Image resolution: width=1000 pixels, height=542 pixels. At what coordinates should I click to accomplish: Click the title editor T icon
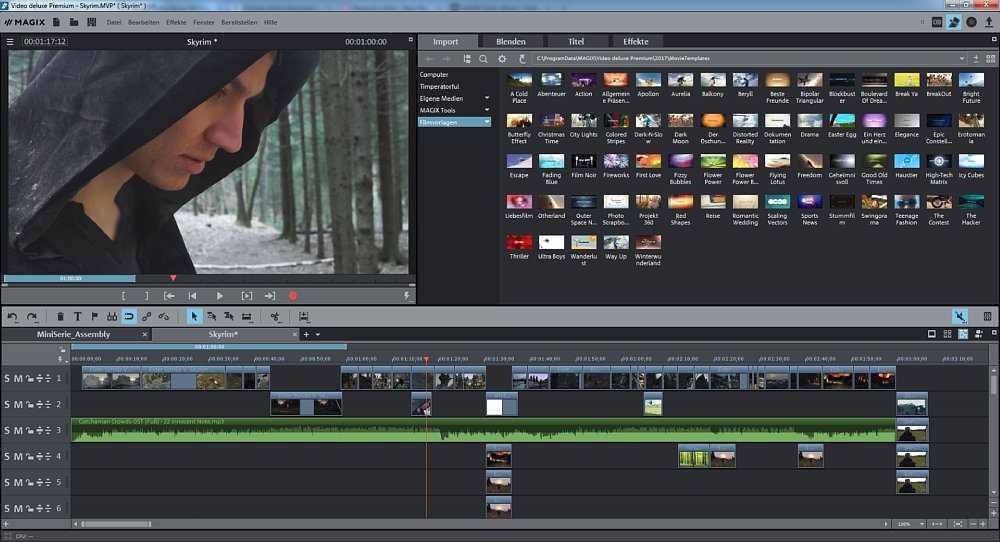[x=78, y=317]
